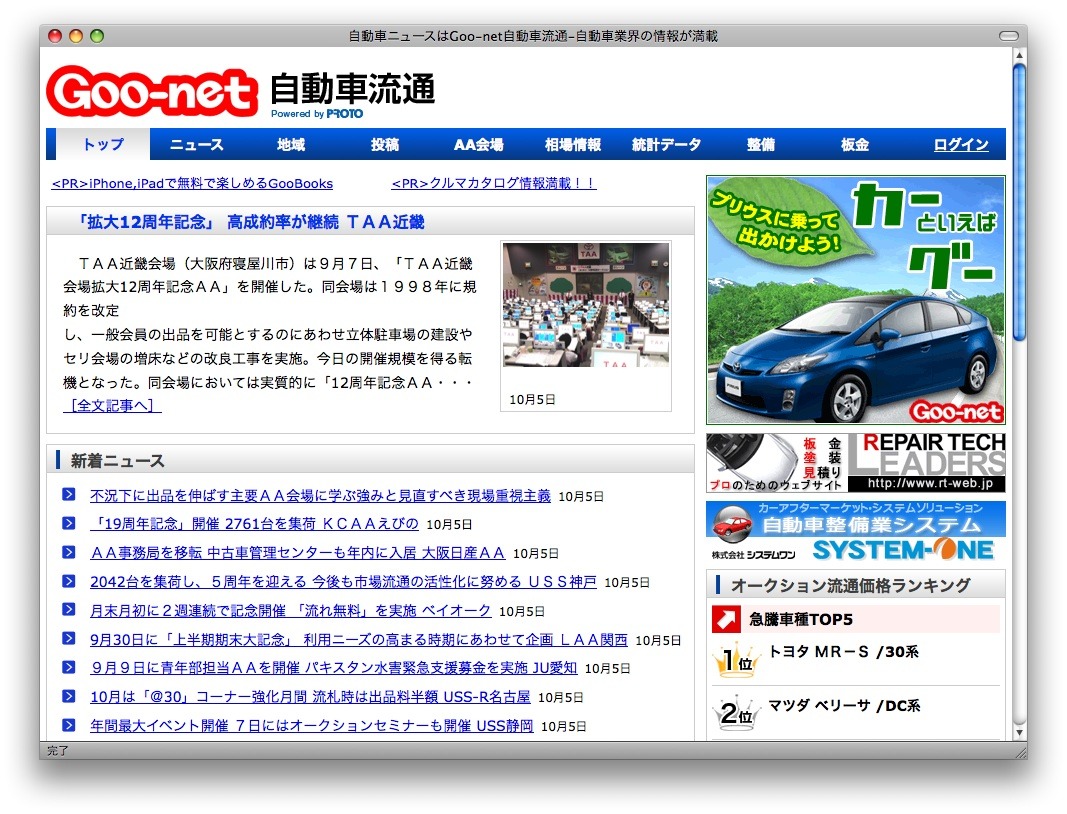Click arrow icon beside LAA関西 news
Viewport: 1067px width, 814px height.
[x=69, y=638]
